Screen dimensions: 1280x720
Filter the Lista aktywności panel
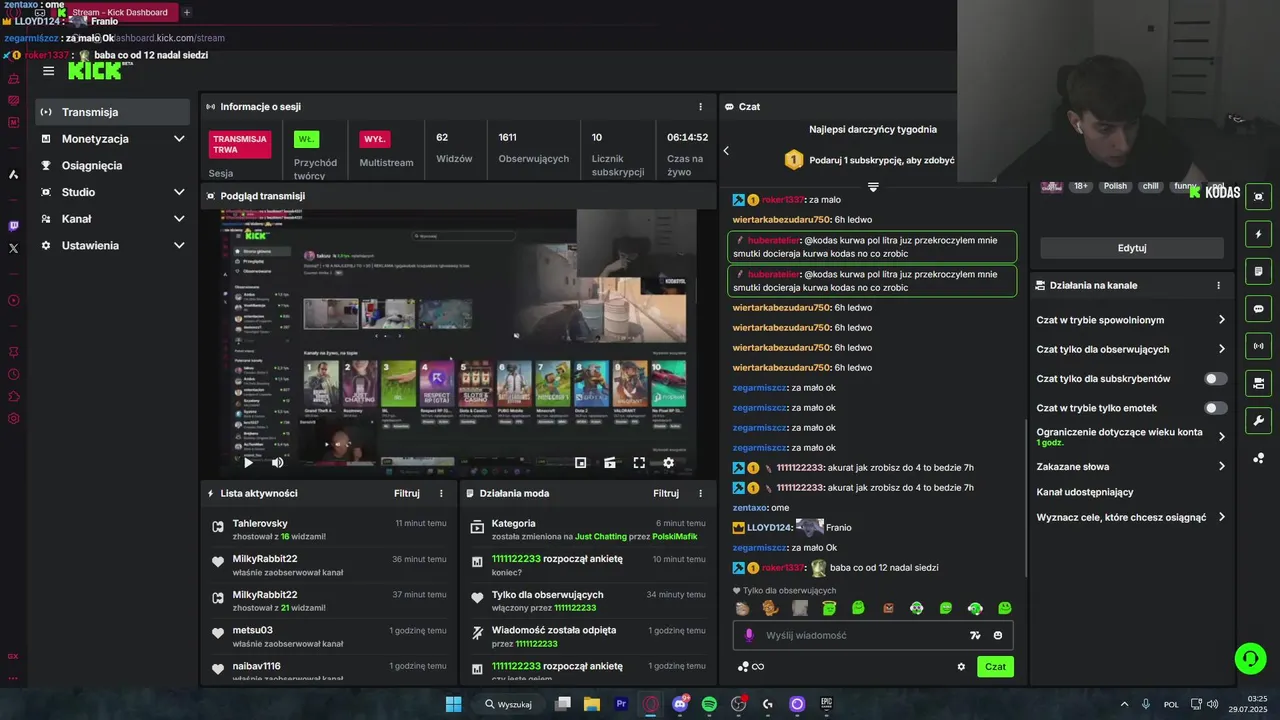point(407,493)
